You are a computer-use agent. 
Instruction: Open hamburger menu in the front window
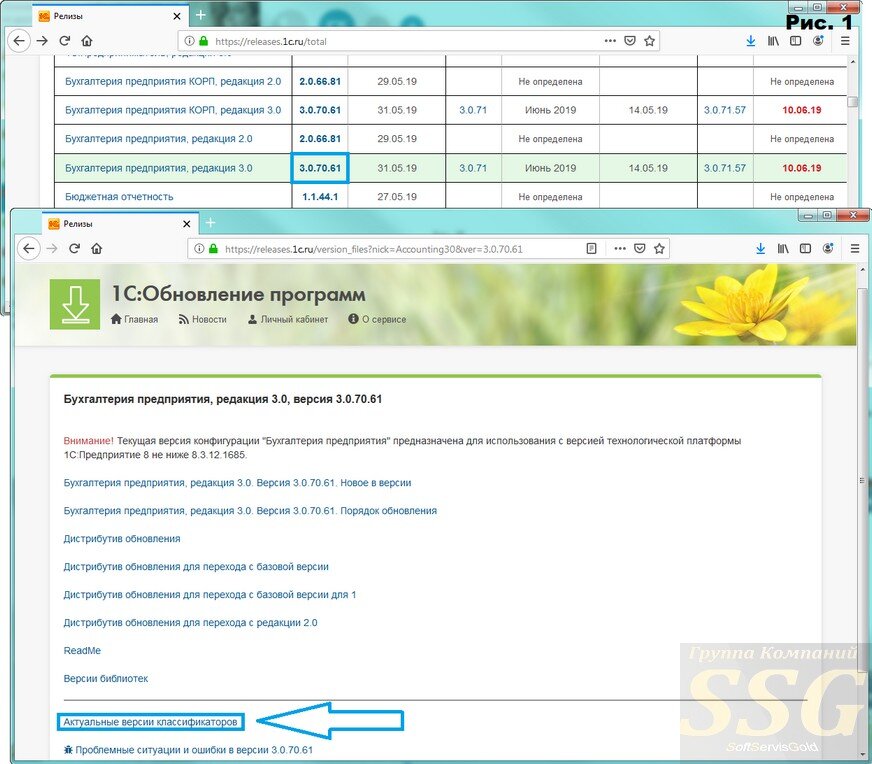[855, 249]
